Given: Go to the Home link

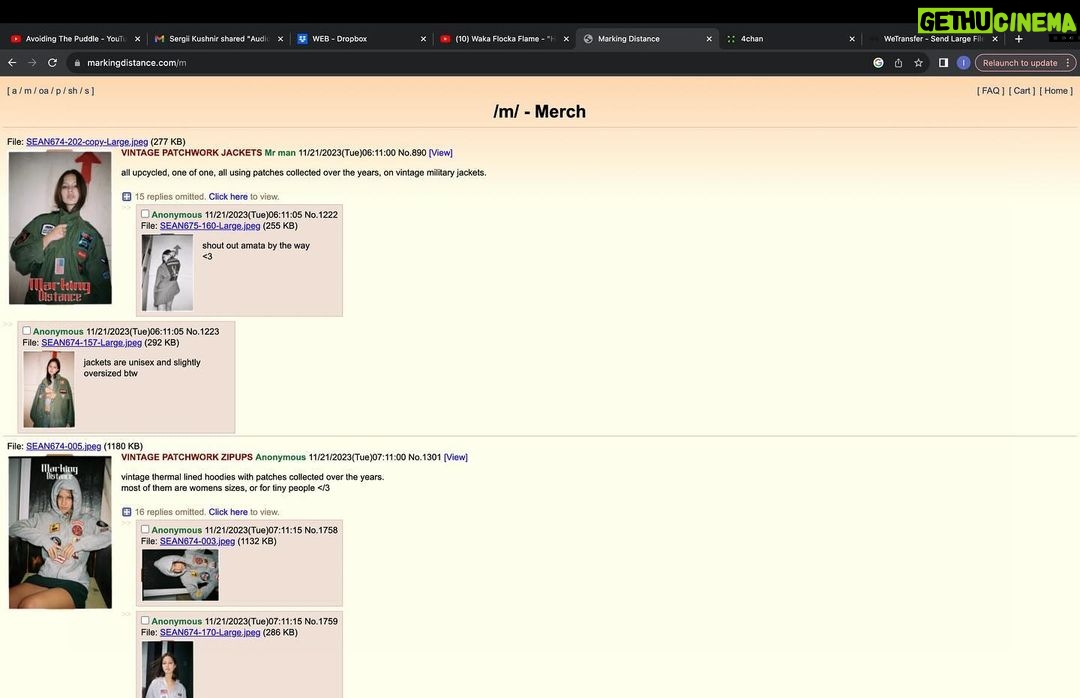Looking at the screenshot, I should tap(1056, 91).
